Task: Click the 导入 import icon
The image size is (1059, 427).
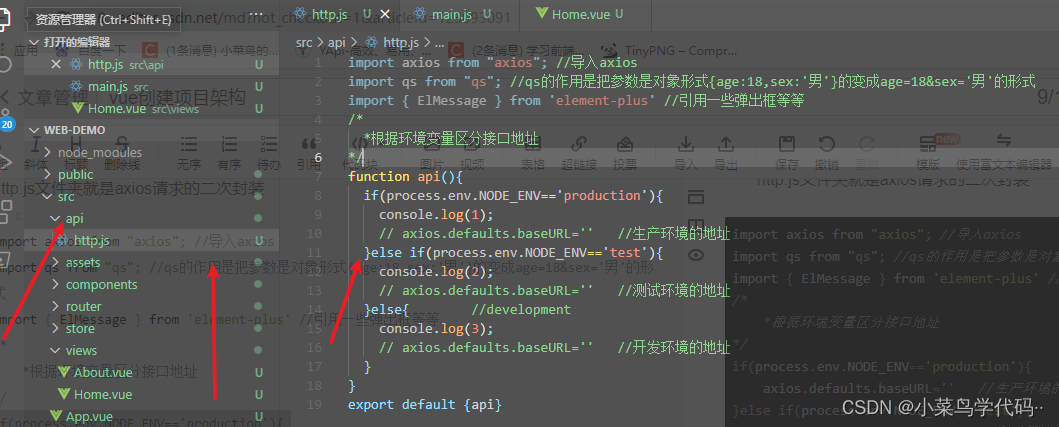Action: tap(686, 144)
